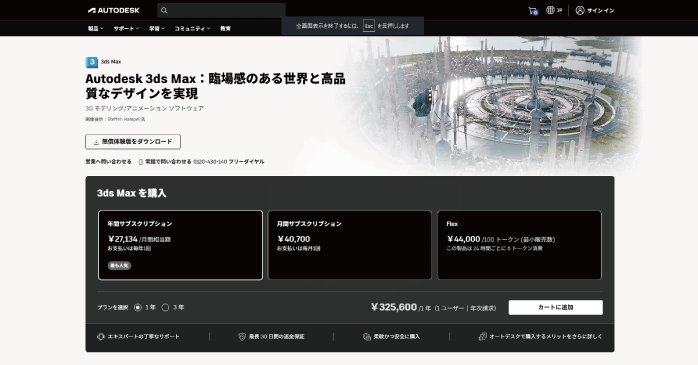Expand the 製品 menu
The height and width of the screenshot is (365, 698).
pyautogui.click(x=95, y=28)
